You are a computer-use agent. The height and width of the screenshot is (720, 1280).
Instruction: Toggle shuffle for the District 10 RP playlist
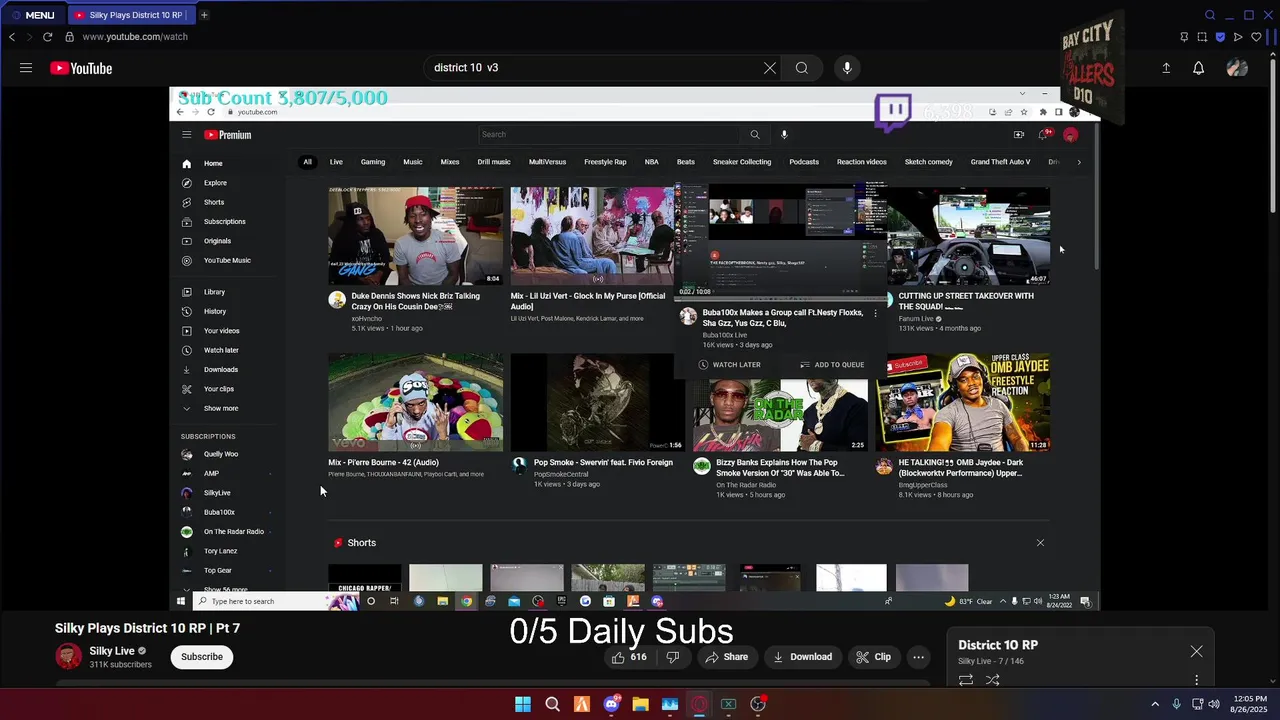tap(992, 680)
